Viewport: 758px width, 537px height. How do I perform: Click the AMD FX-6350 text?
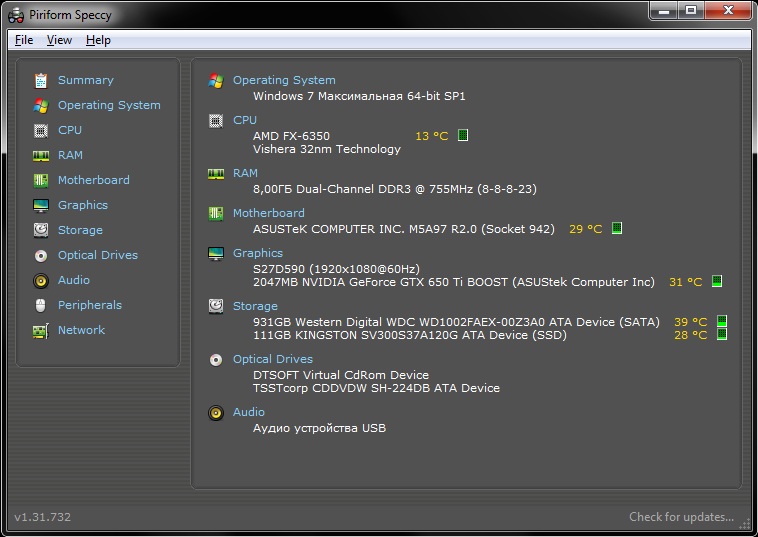[291, 136]
